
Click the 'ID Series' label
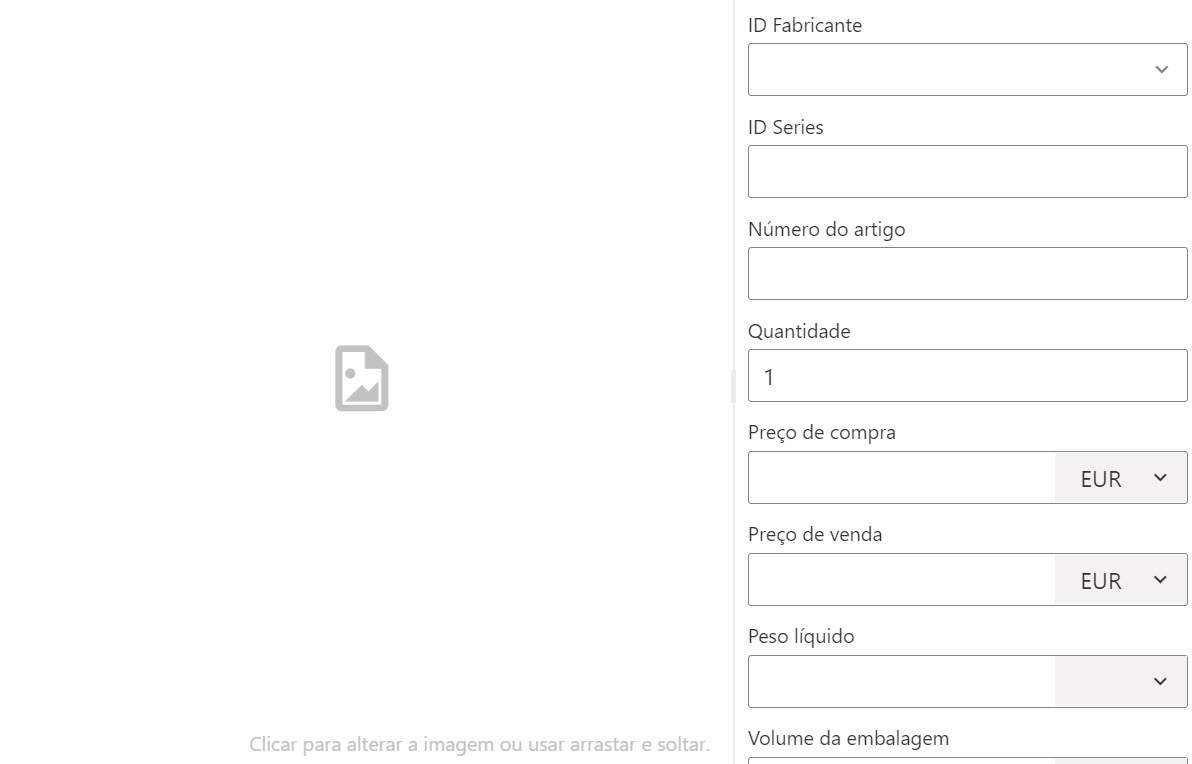[x=785, y=127]
